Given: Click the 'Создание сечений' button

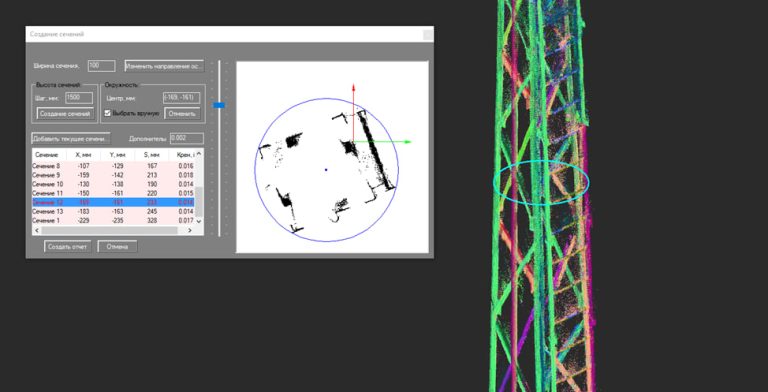Looking at the screenshot, I should tap(65, 114).
